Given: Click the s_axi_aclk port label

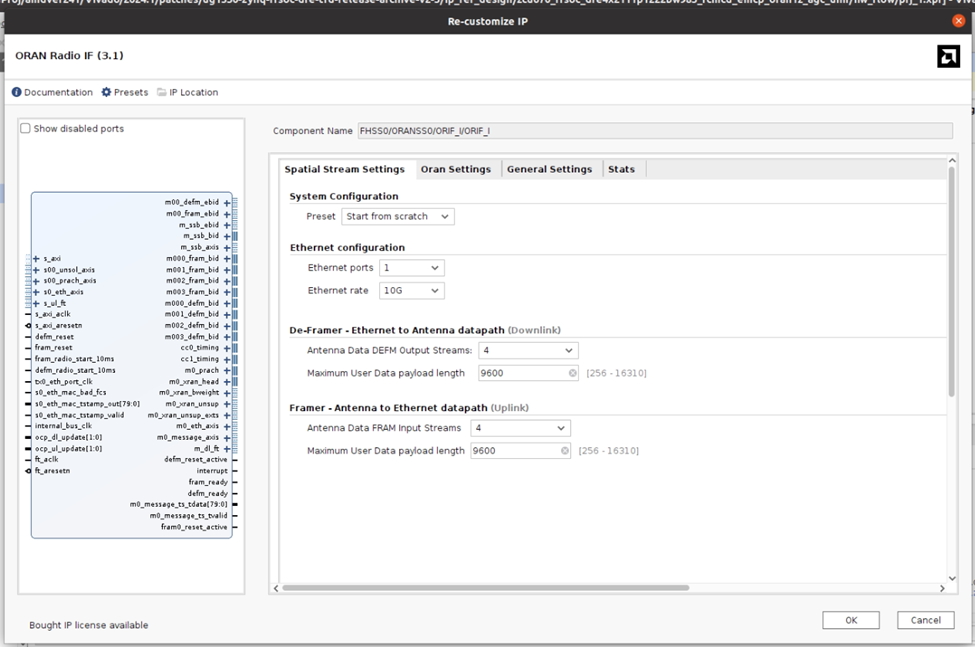Looking at the screenshot, I should point(53,314).
